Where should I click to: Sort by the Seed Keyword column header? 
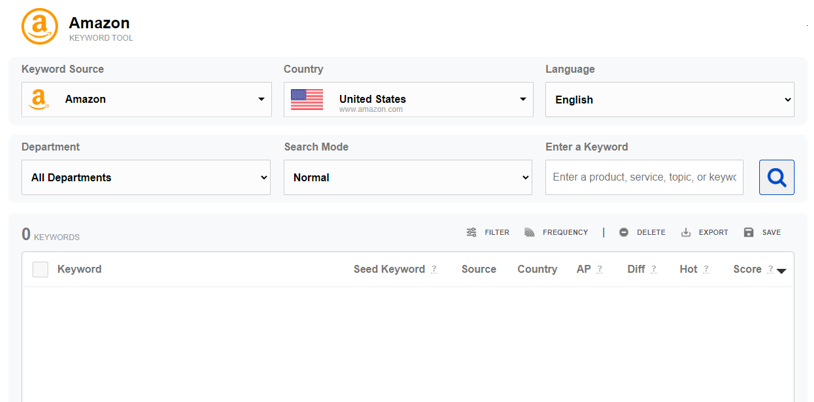coord(389,269)
